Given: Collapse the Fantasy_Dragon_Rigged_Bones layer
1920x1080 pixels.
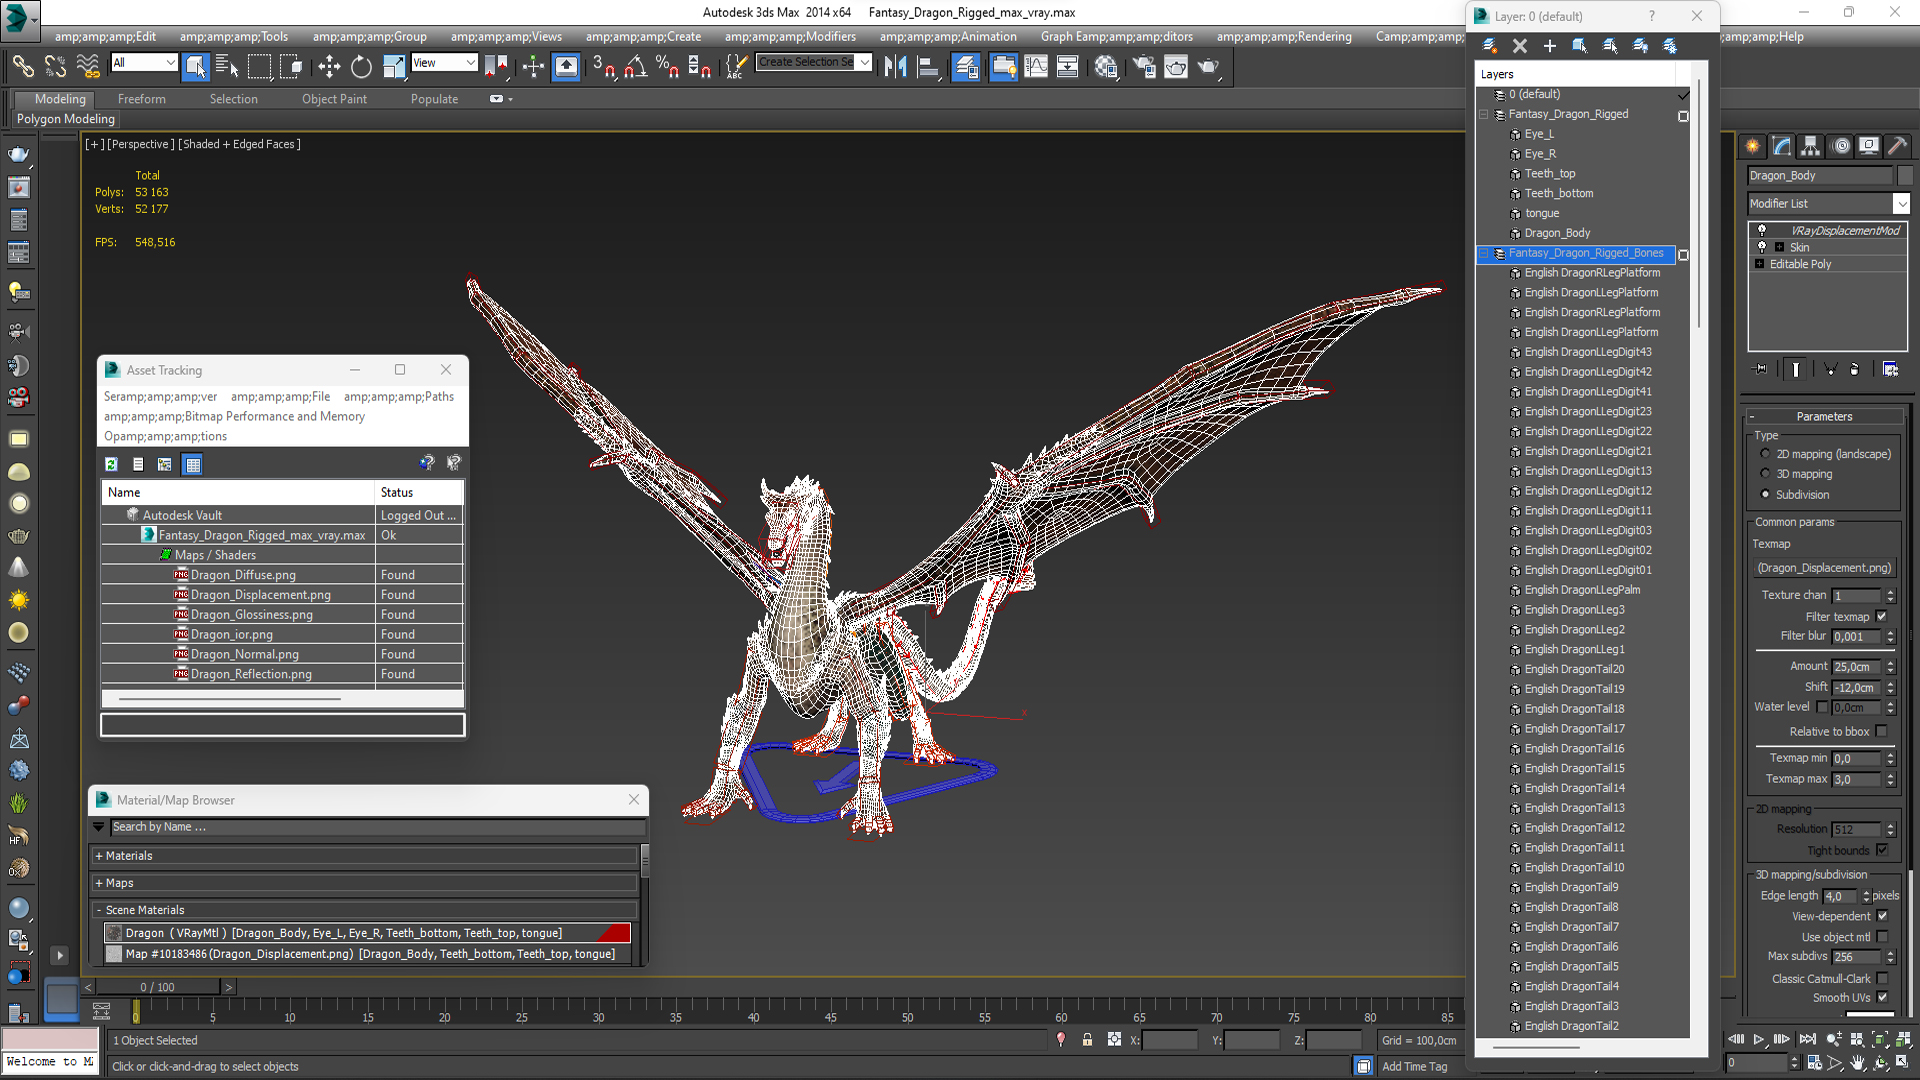Looking at the screenshot, I should click(1484, 253).
